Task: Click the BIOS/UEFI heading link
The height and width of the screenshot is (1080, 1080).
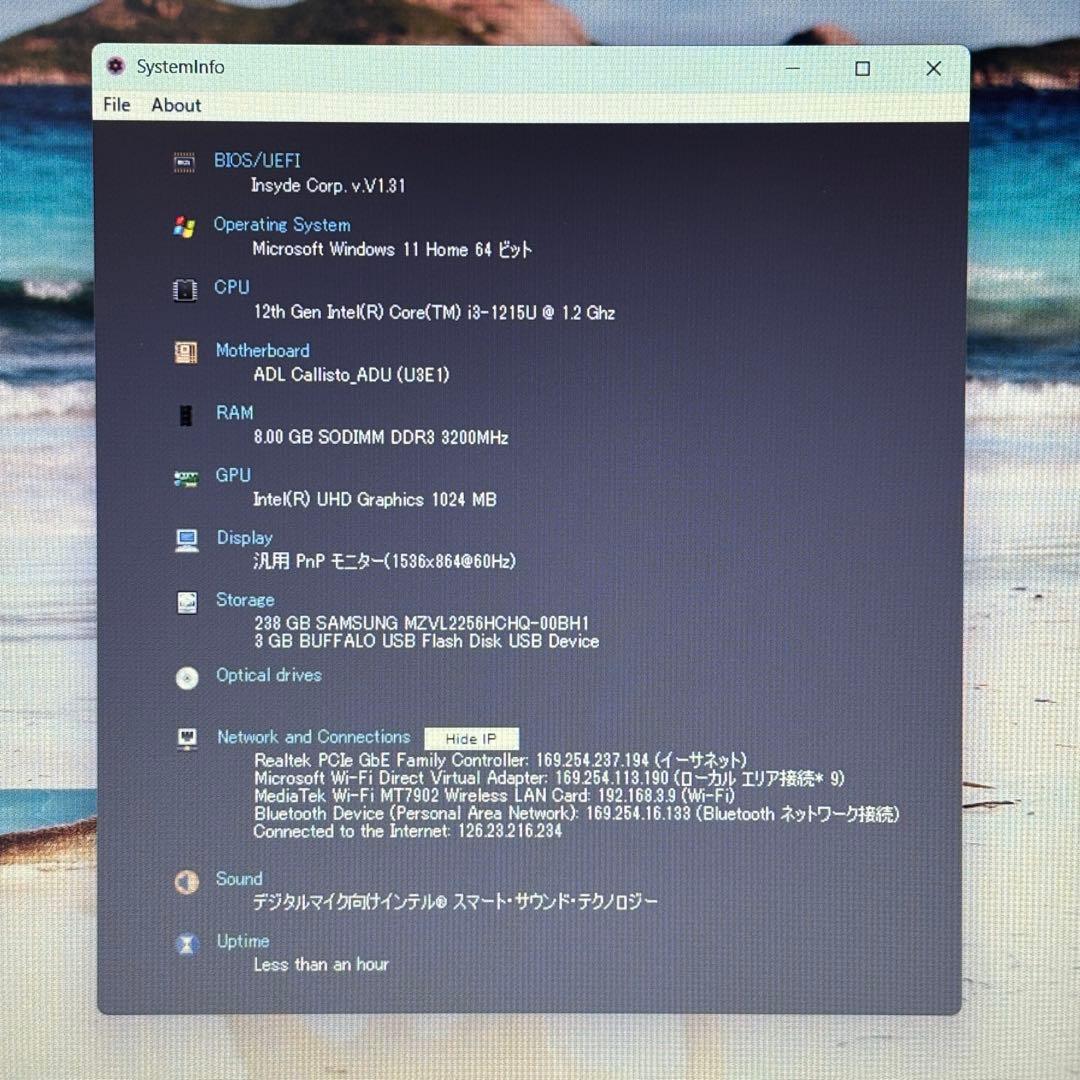Action: click(x=255, y=160)
